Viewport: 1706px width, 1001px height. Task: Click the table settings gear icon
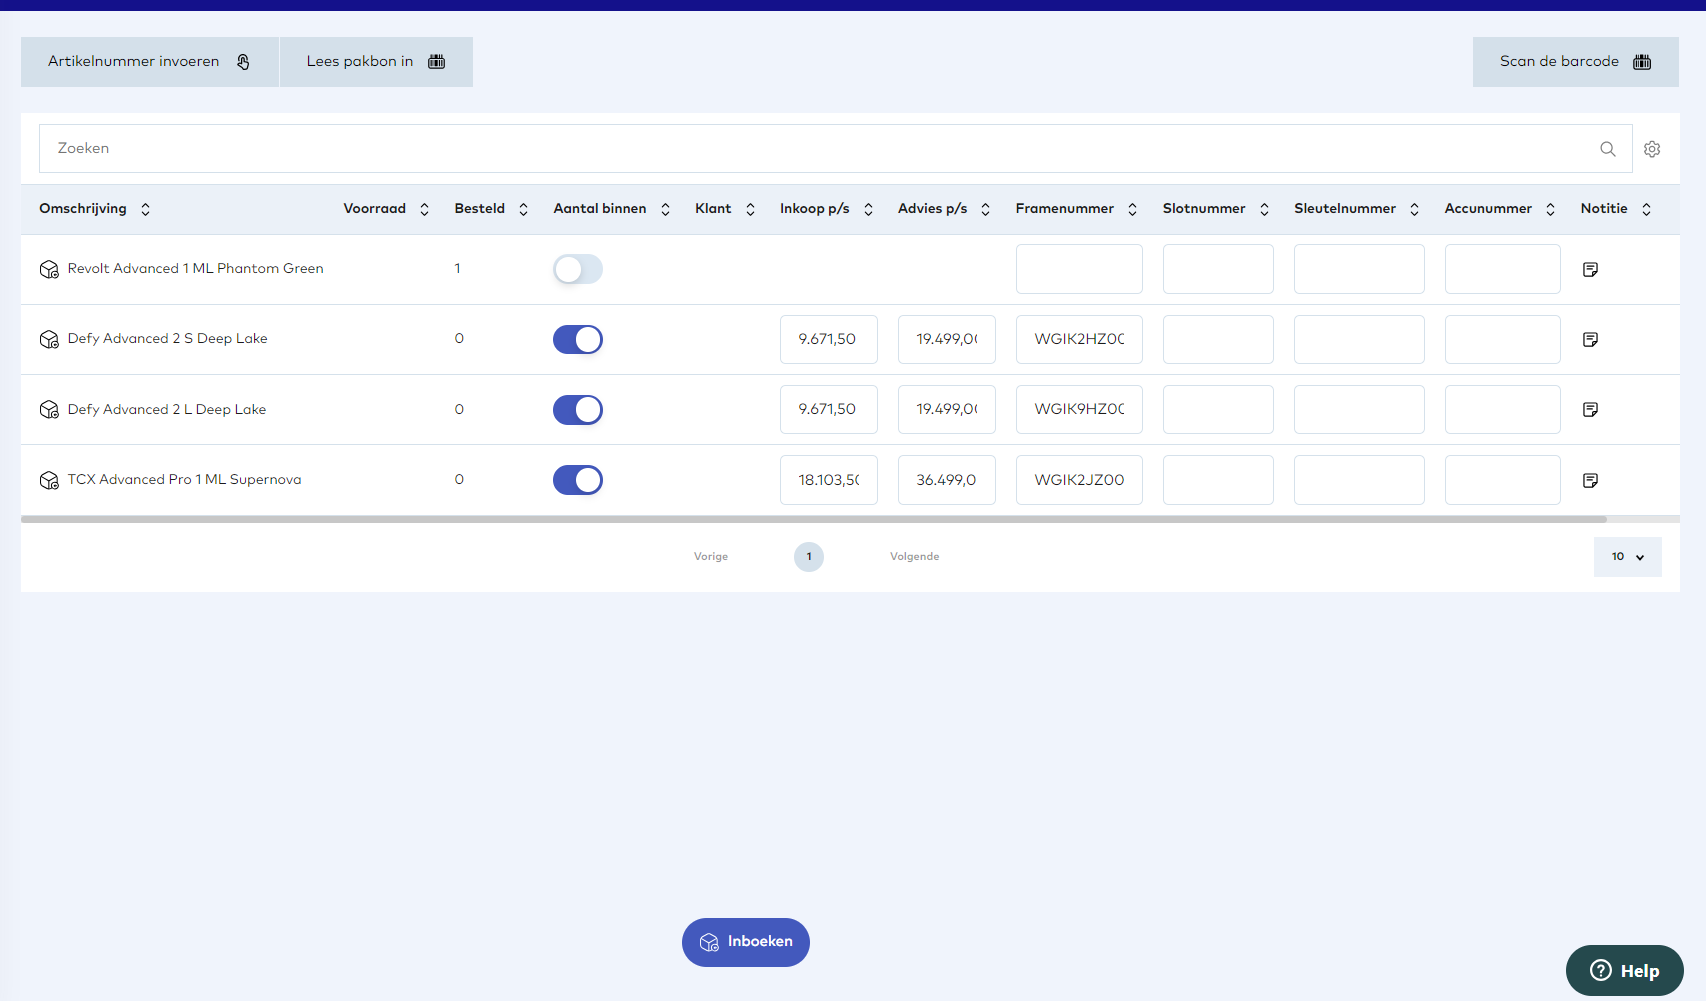[x=1652, y=149]
